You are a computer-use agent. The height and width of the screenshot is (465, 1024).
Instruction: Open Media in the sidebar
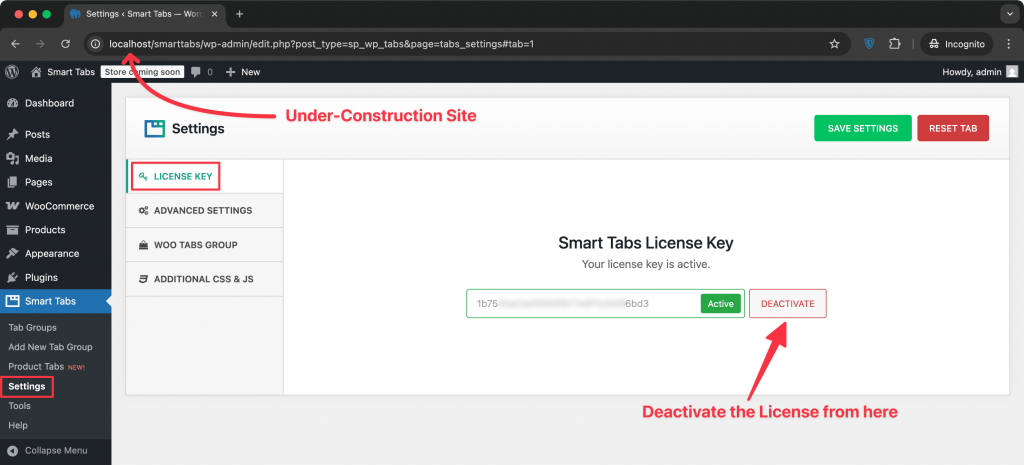56,158
